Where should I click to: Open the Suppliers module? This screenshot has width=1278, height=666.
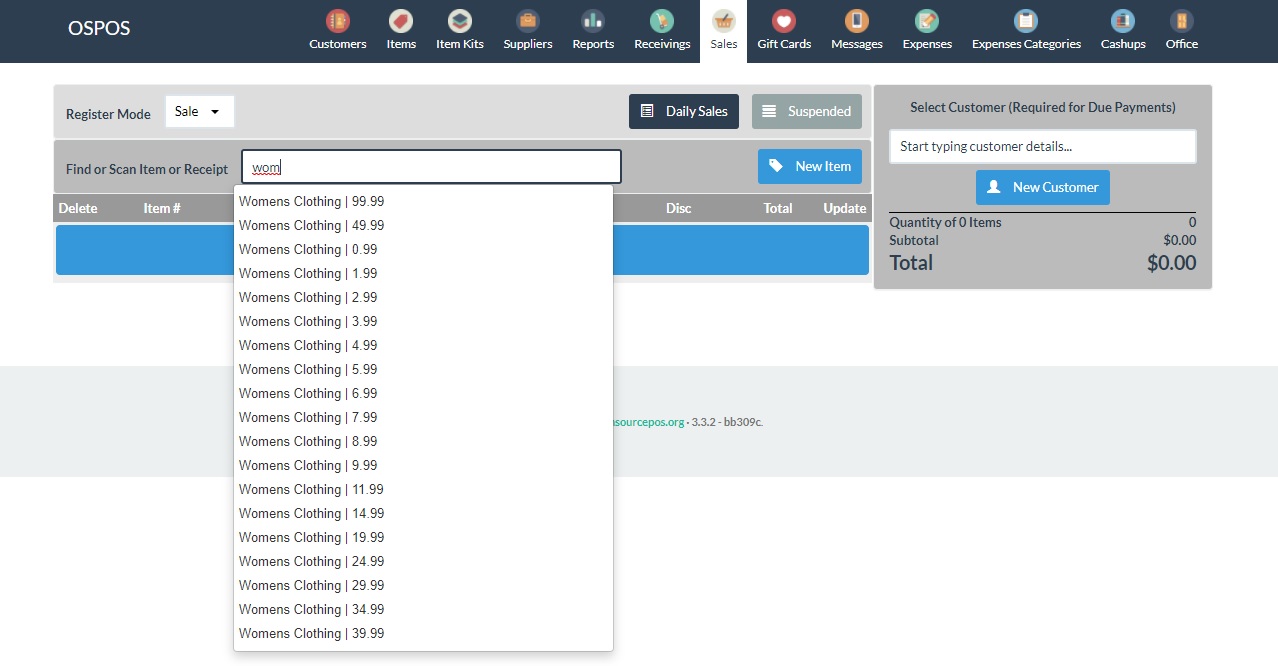coord(527,31)
